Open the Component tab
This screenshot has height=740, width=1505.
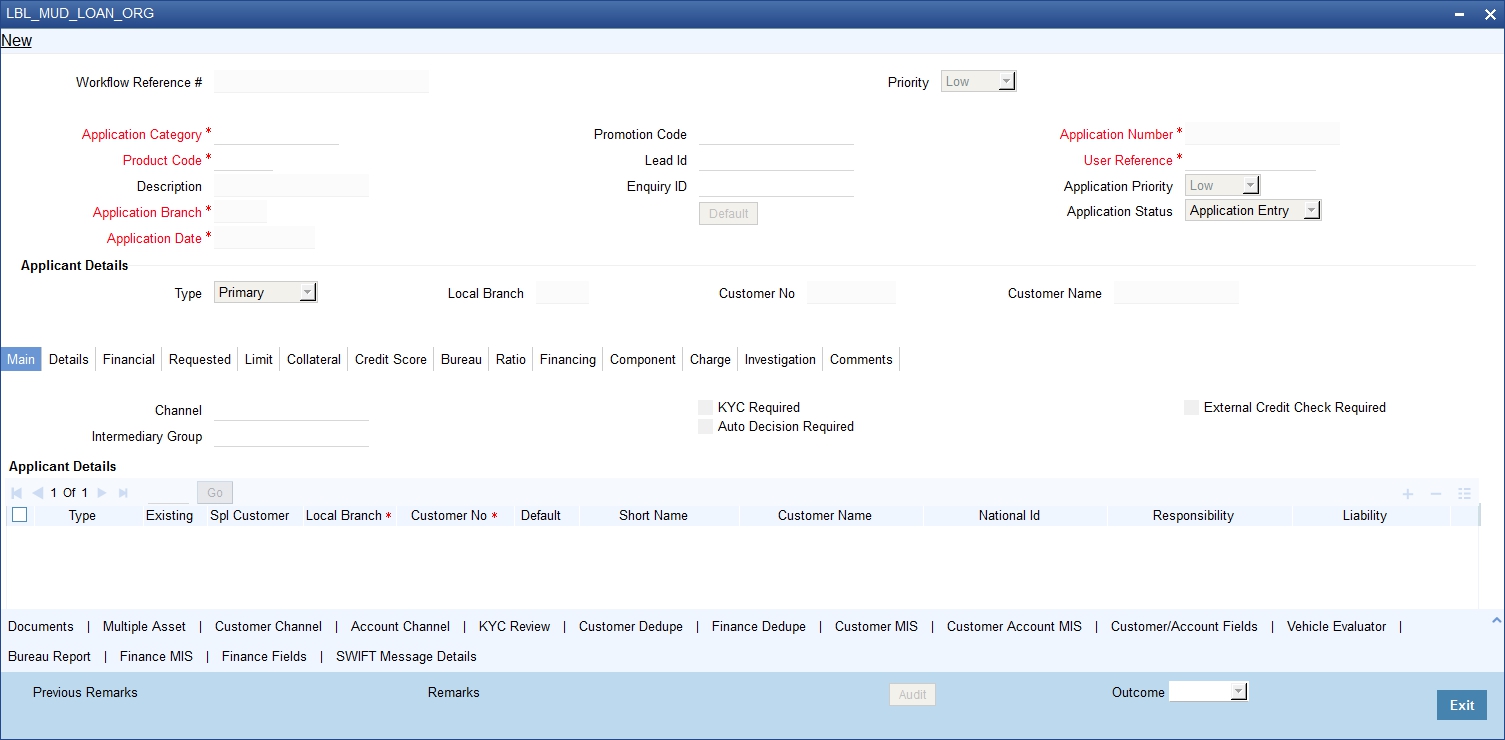[643, 359]
